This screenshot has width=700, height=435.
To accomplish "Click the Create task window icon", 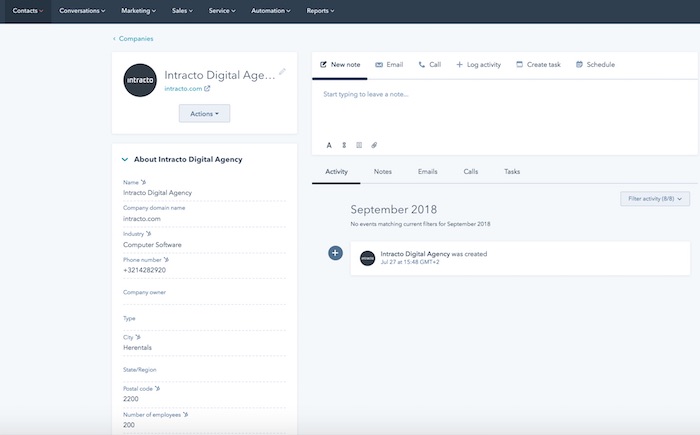I will (x=520, y=65).
